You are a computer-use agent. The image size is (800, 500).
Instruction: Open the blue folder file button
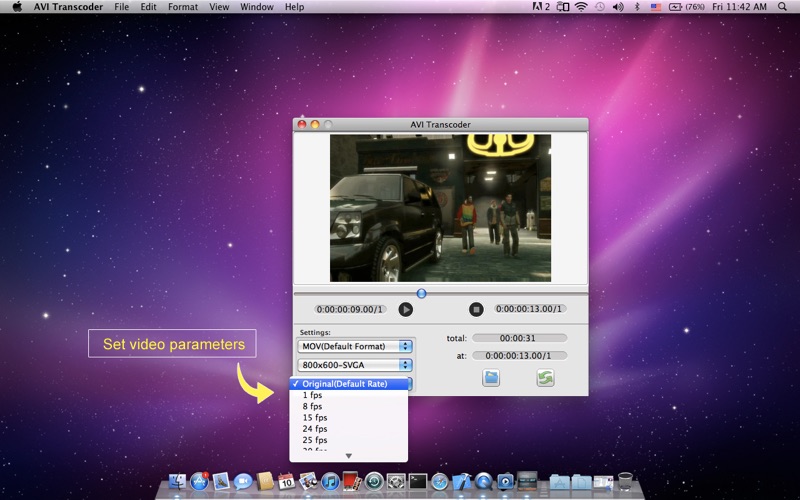(x=491, y=378)
